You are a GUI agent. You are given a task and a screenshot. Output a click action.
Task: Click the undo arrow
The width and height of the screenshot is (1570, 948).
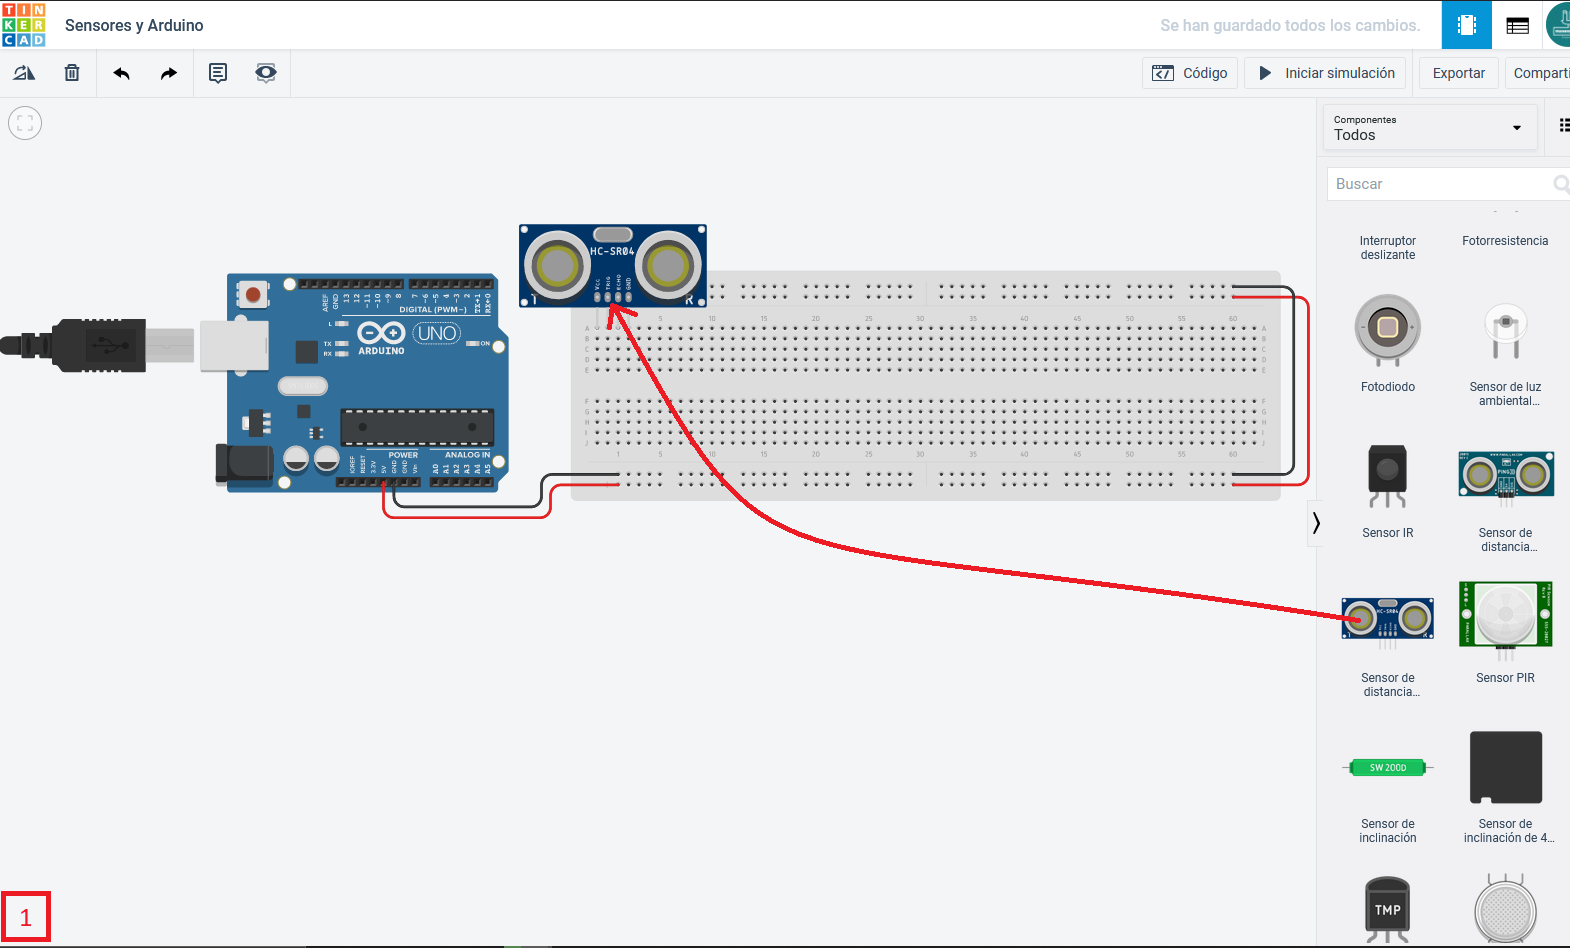click(x=121, y=73)
